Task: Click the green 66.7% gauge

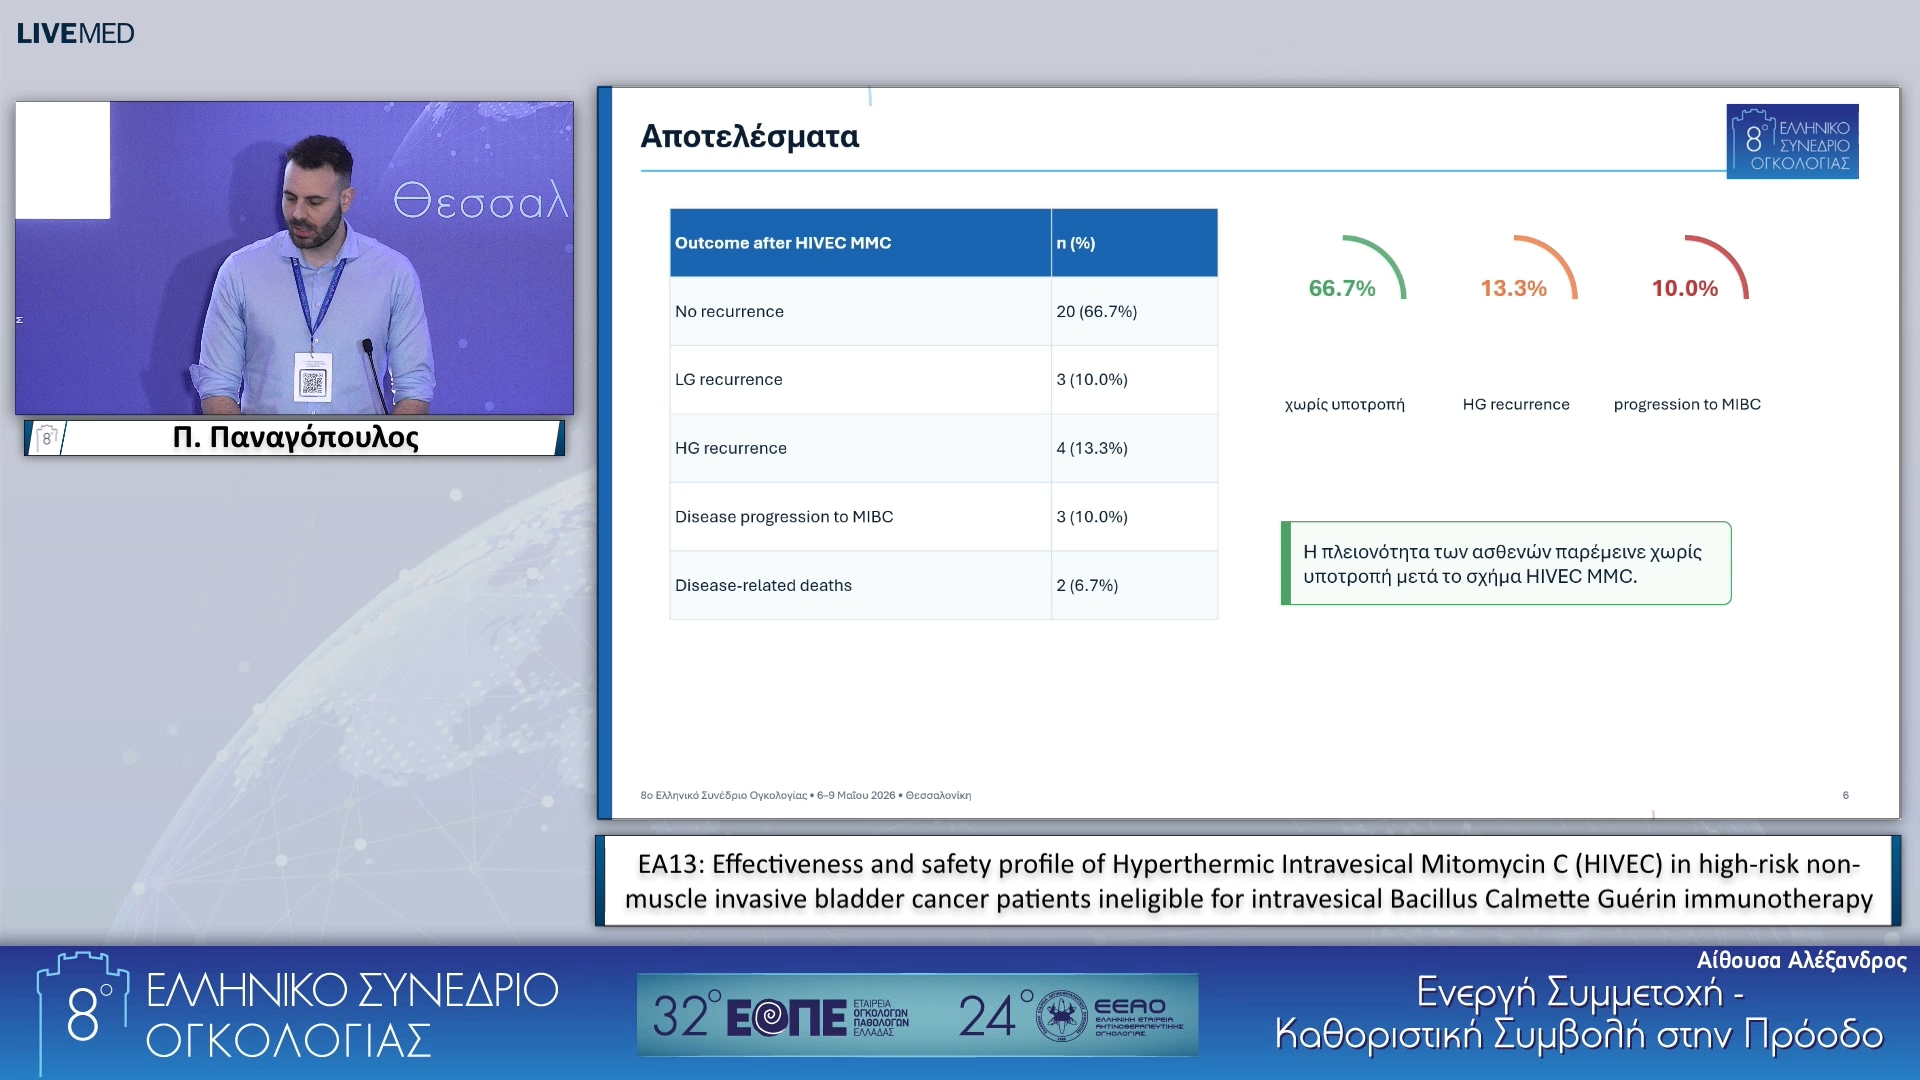Action: (x=1355, y=270)
